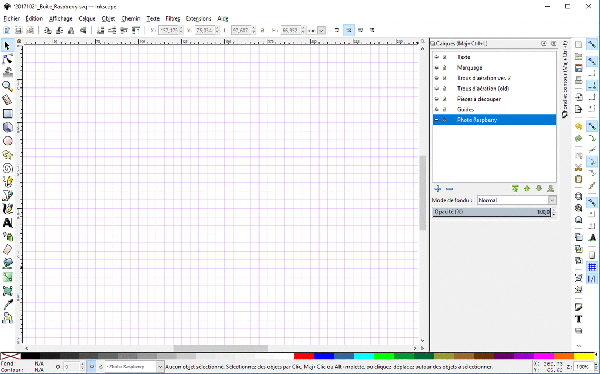The width and height of the screenshot is (600, 374).
Task: Open the Calque menu
Action: pyautogui.click(x=87, y=18)
